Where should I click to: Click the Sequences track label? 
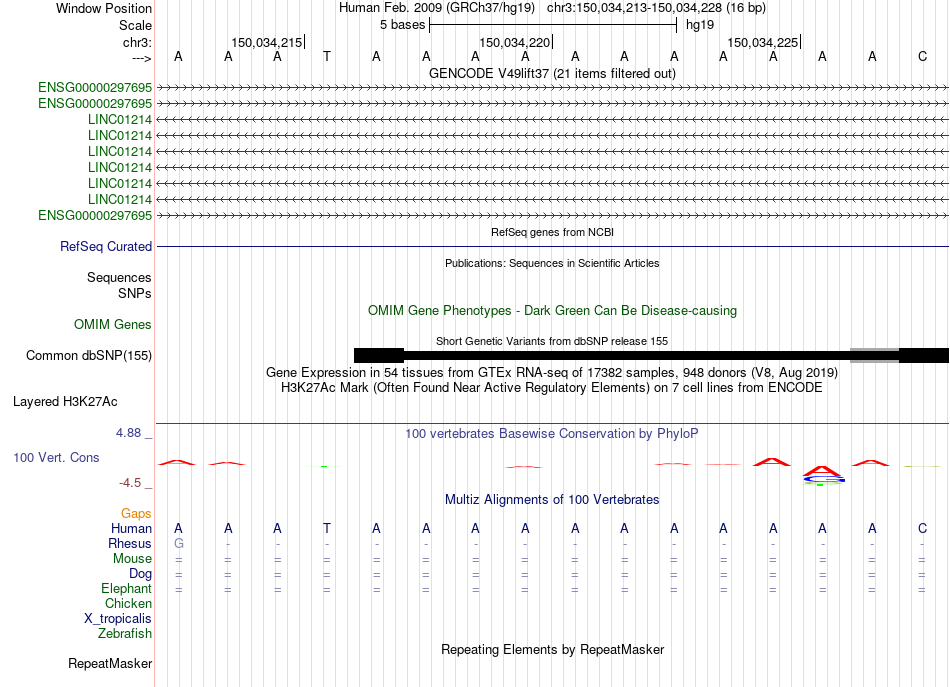click(x=119, y=277)
